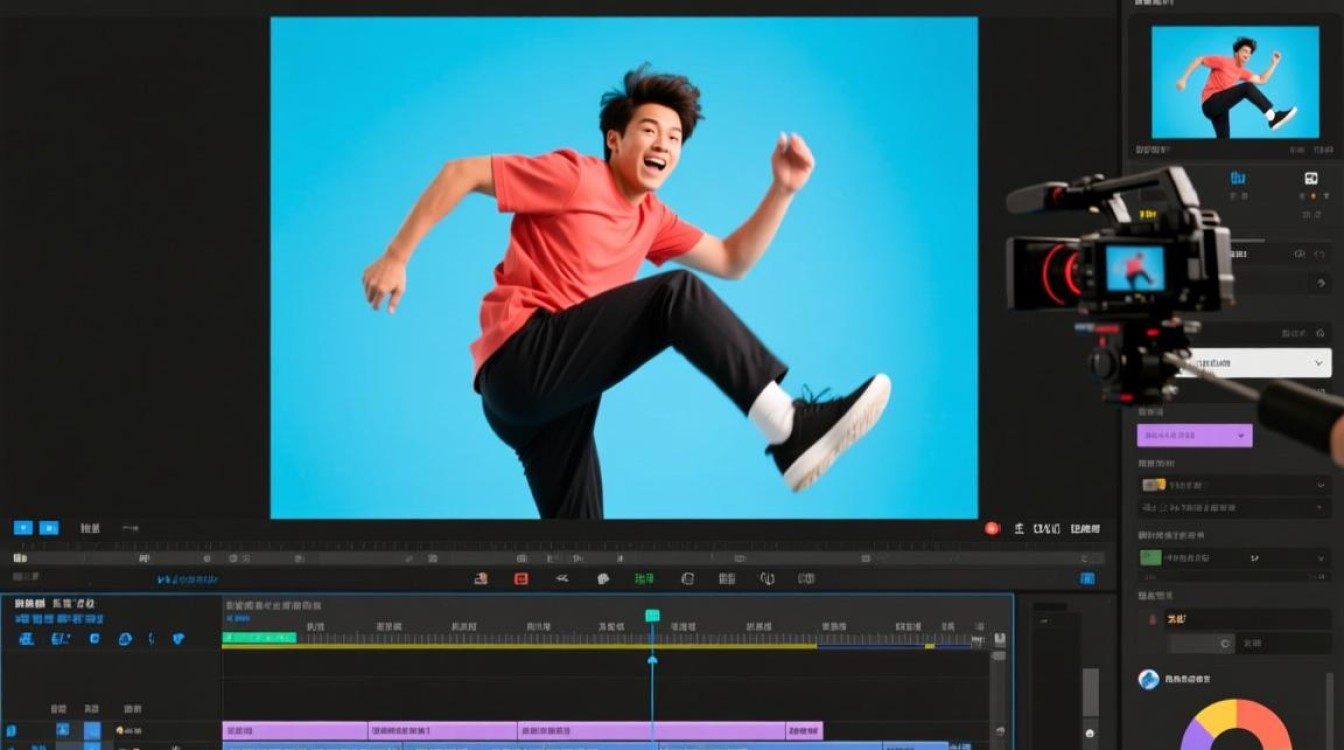Click the first blue tool icon above the track headers

click(x=26, y=638)
